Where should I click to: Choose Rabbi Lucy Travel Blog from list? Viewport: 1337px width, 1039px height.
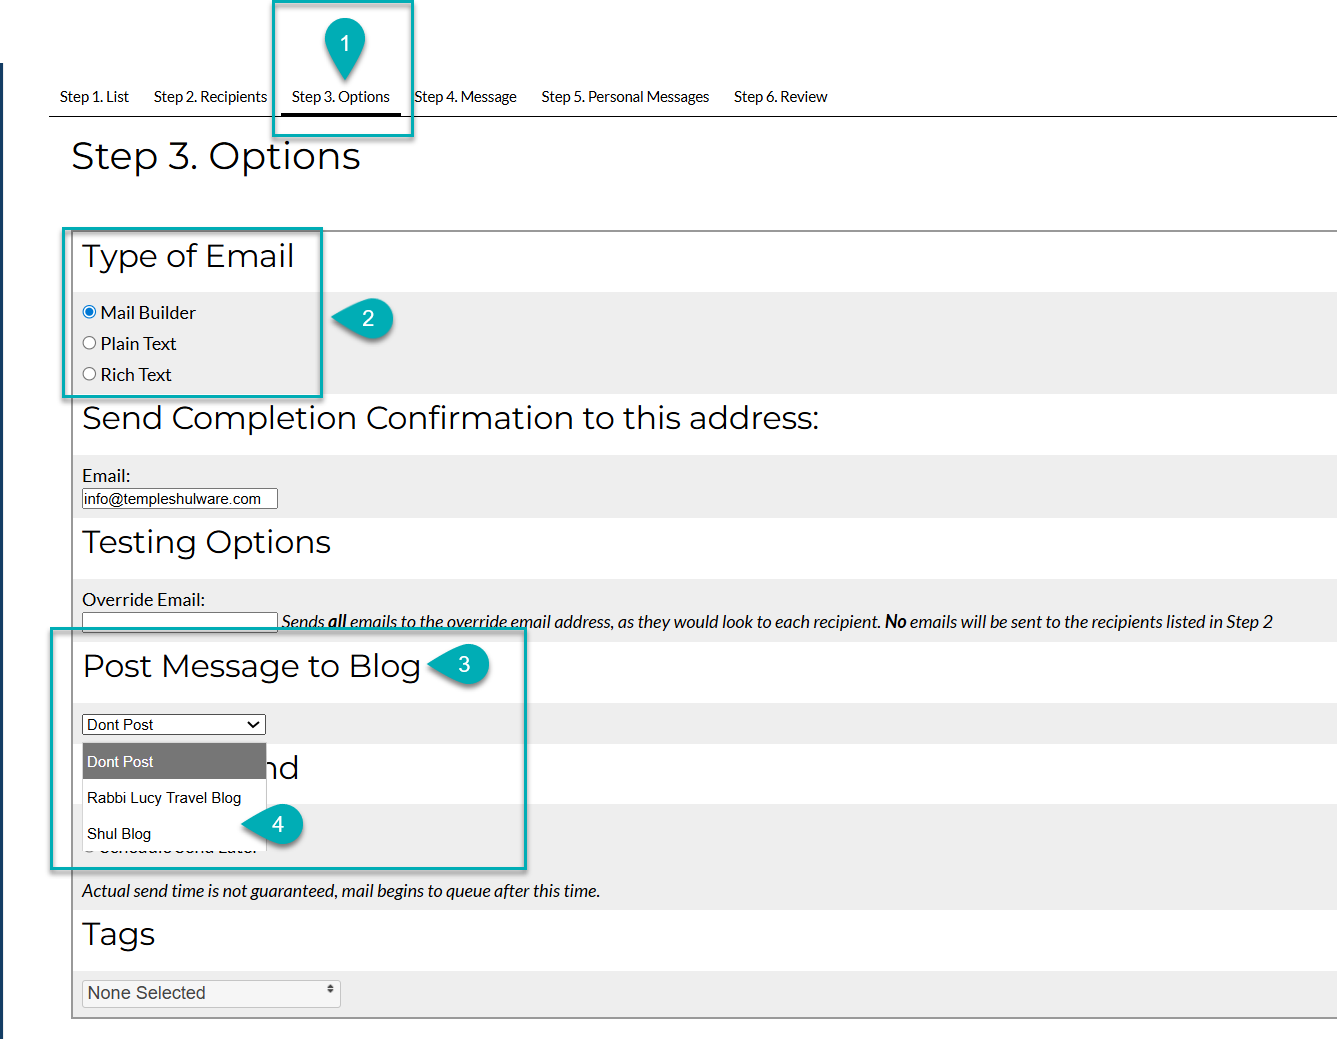[164, 798]
